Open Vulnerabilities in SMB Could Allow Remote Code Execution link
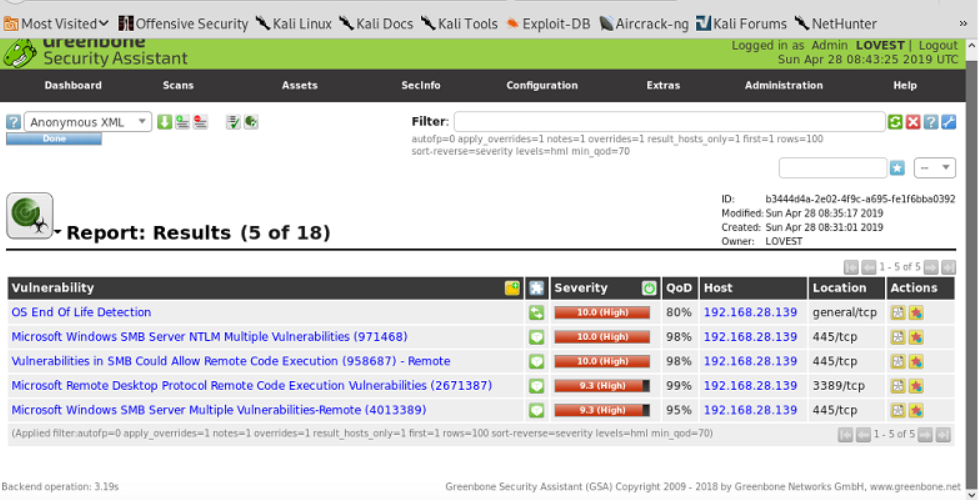Image resolution: width=979 pixels, height=500 pixels. 231,361
